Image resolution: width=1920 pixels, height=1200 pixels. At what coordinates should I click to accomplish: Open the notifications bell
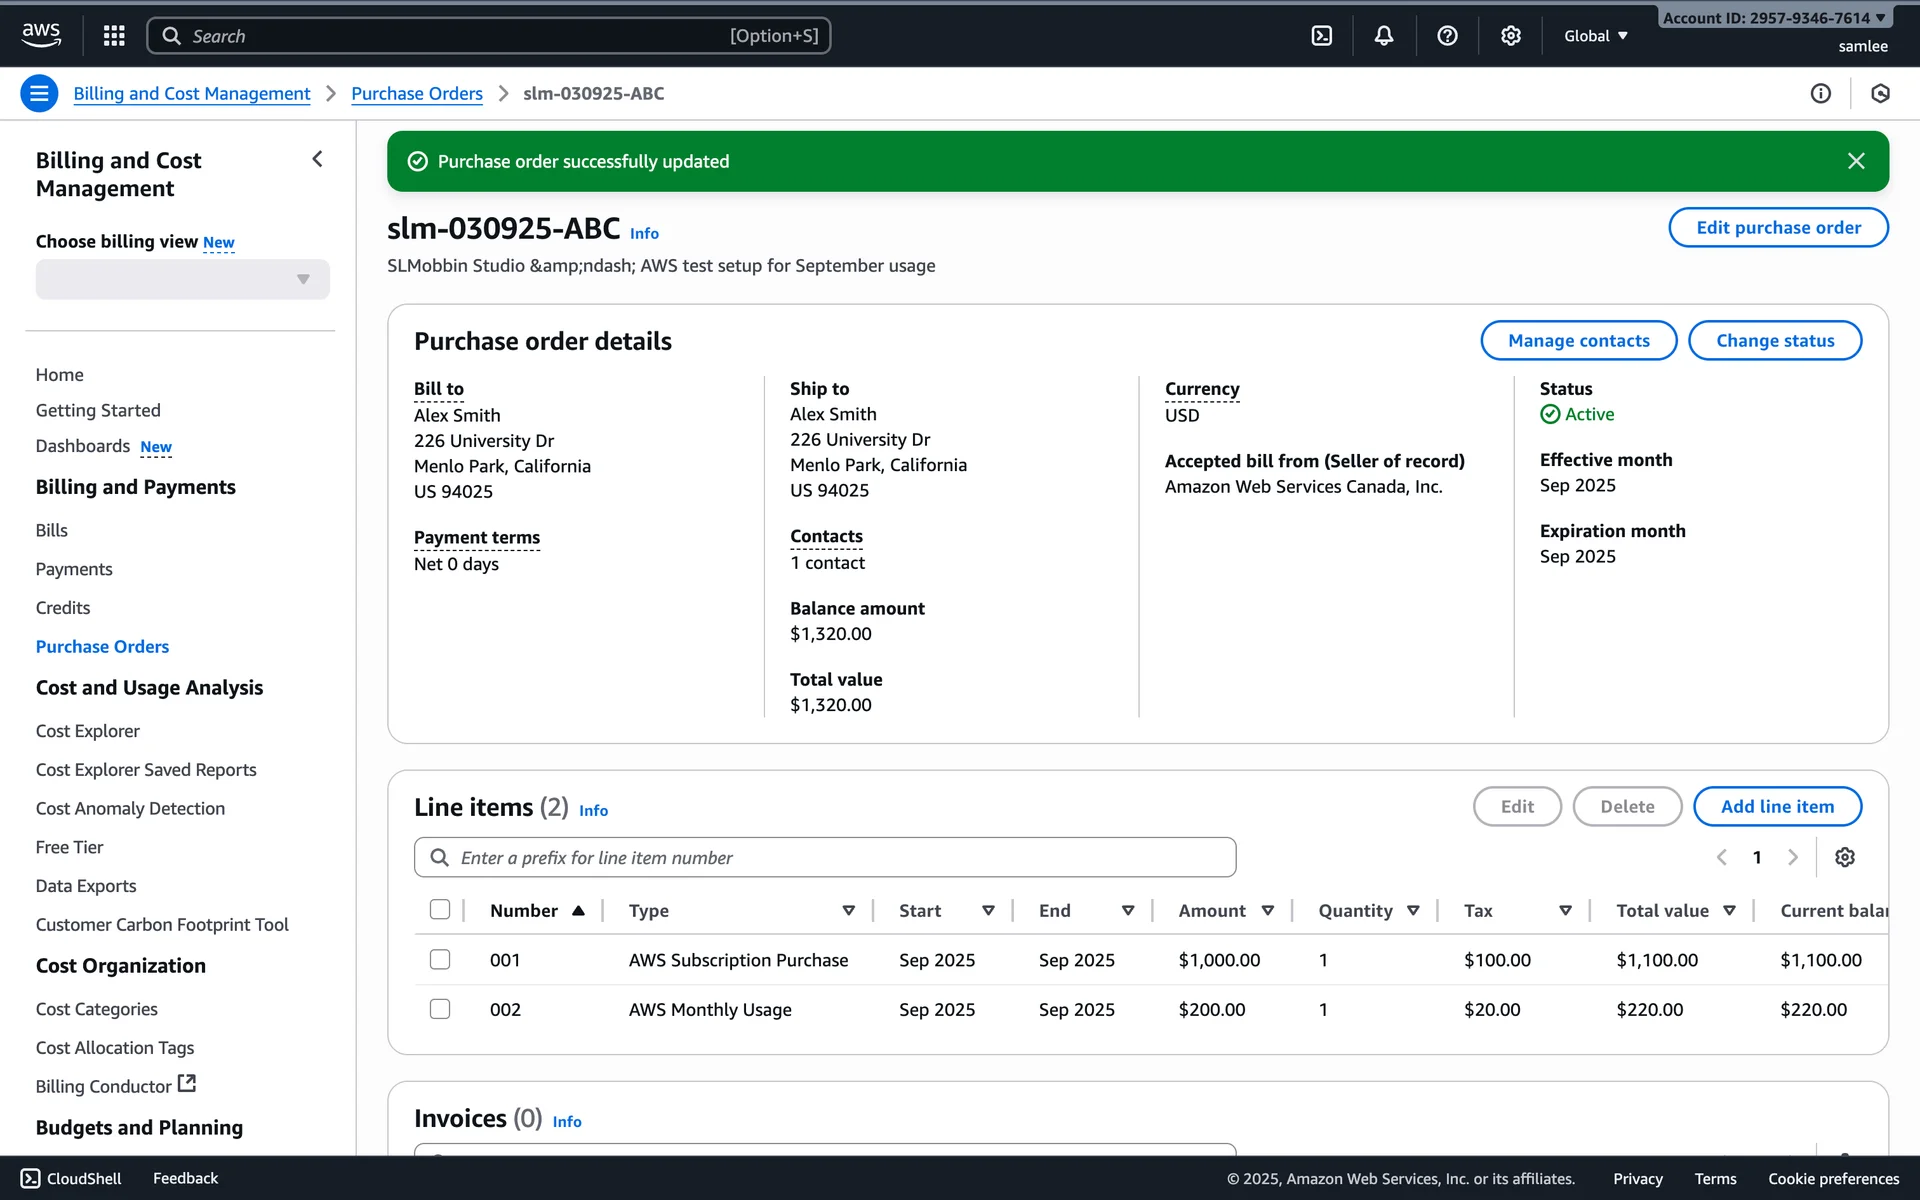tap(1383, 36)
